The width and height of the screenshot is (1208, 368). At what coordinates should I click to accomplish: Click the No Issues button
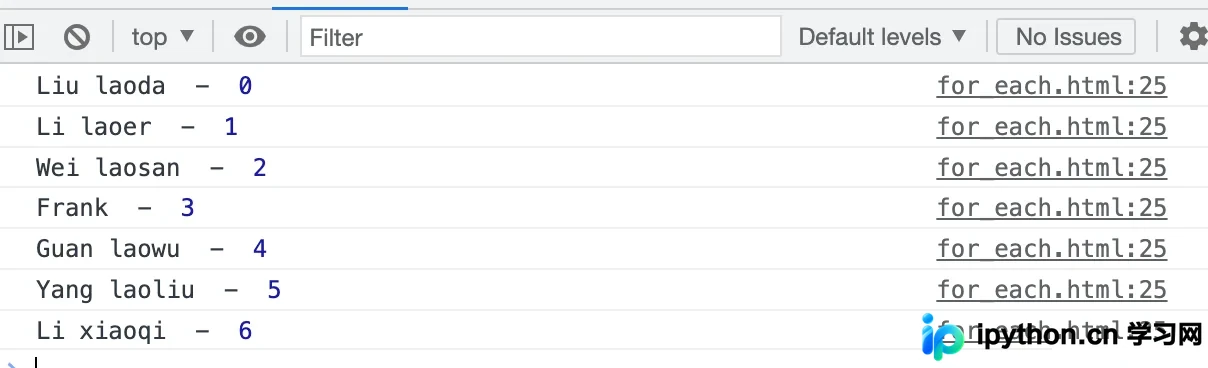pos(1068,37)
